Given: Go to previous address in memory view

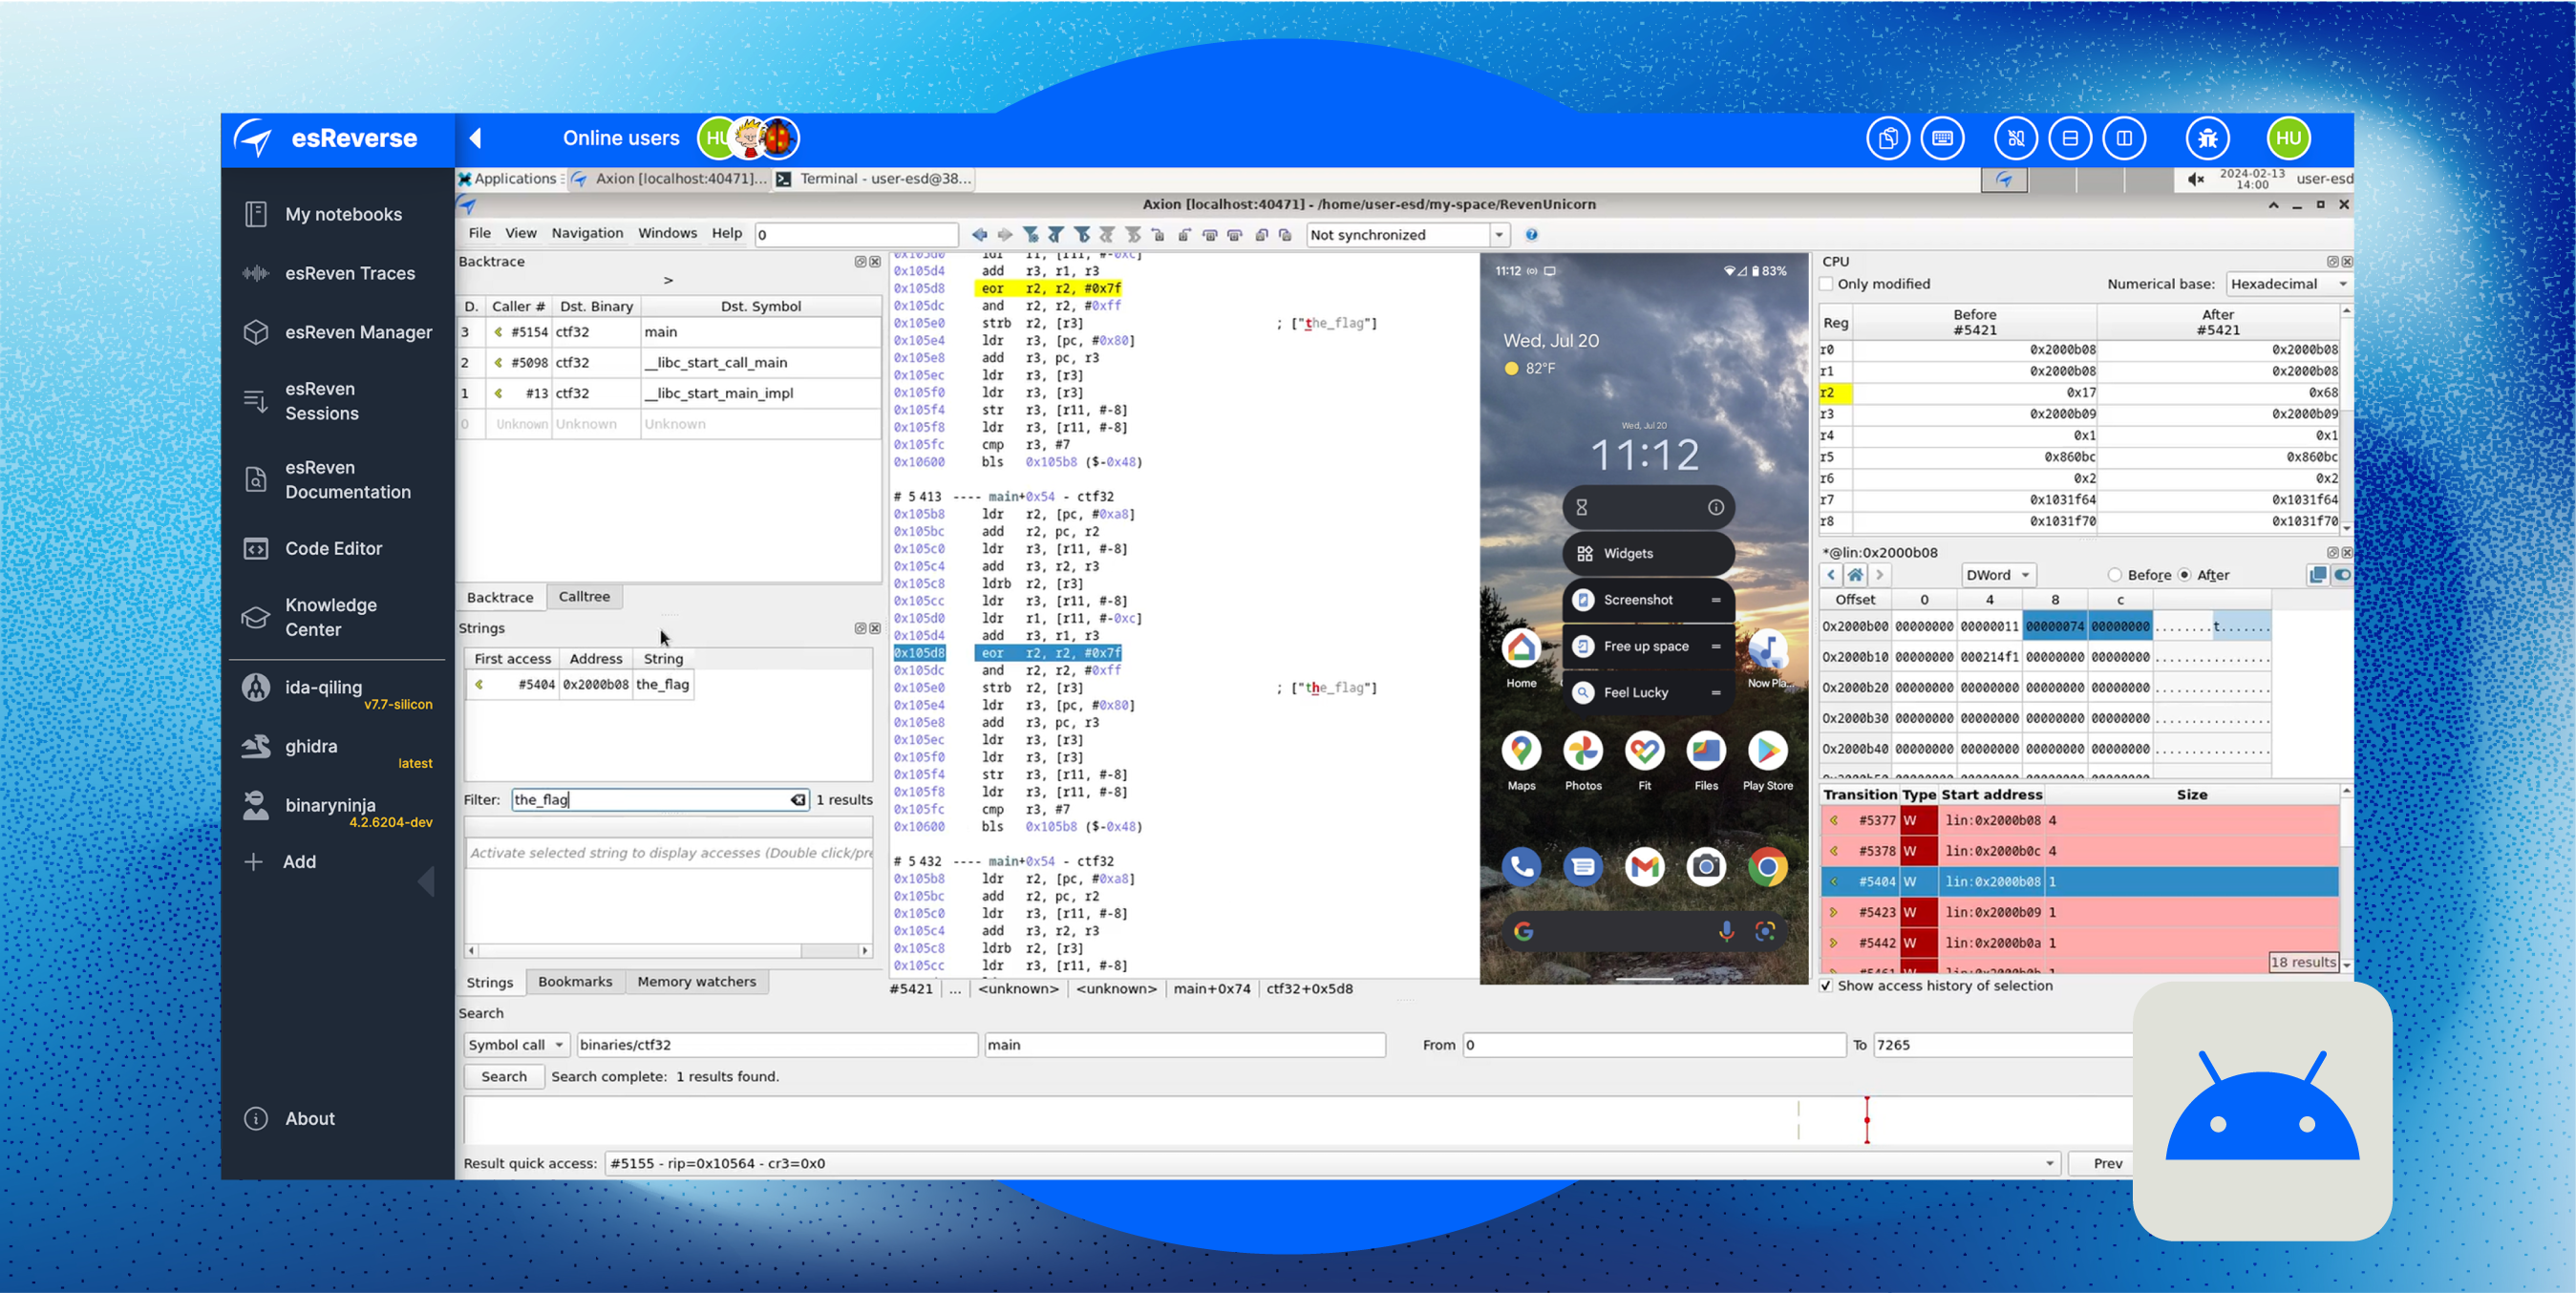Looking at the screenshot, I should pyautogui.click(x=1831, y=575).
